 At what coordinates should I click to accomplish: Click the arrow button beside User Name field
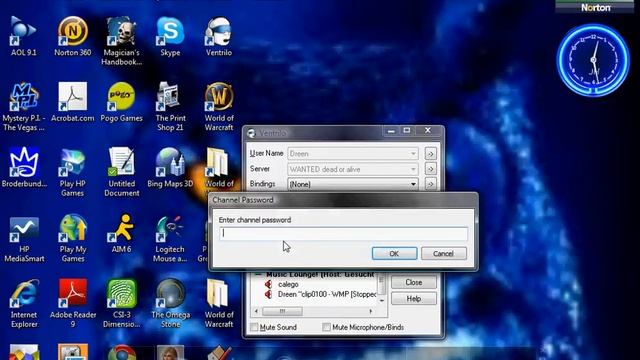click(x=430, y=154)
